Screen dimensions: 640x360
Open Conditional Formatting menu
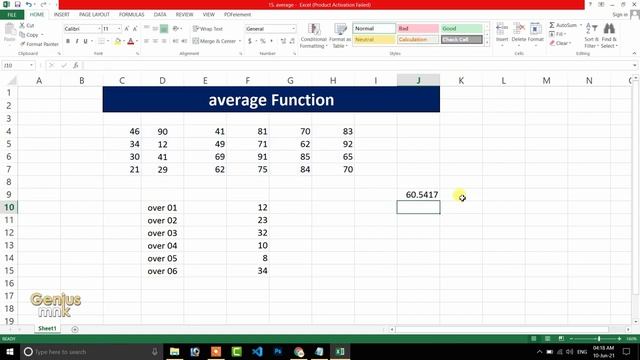click(313, 36)
